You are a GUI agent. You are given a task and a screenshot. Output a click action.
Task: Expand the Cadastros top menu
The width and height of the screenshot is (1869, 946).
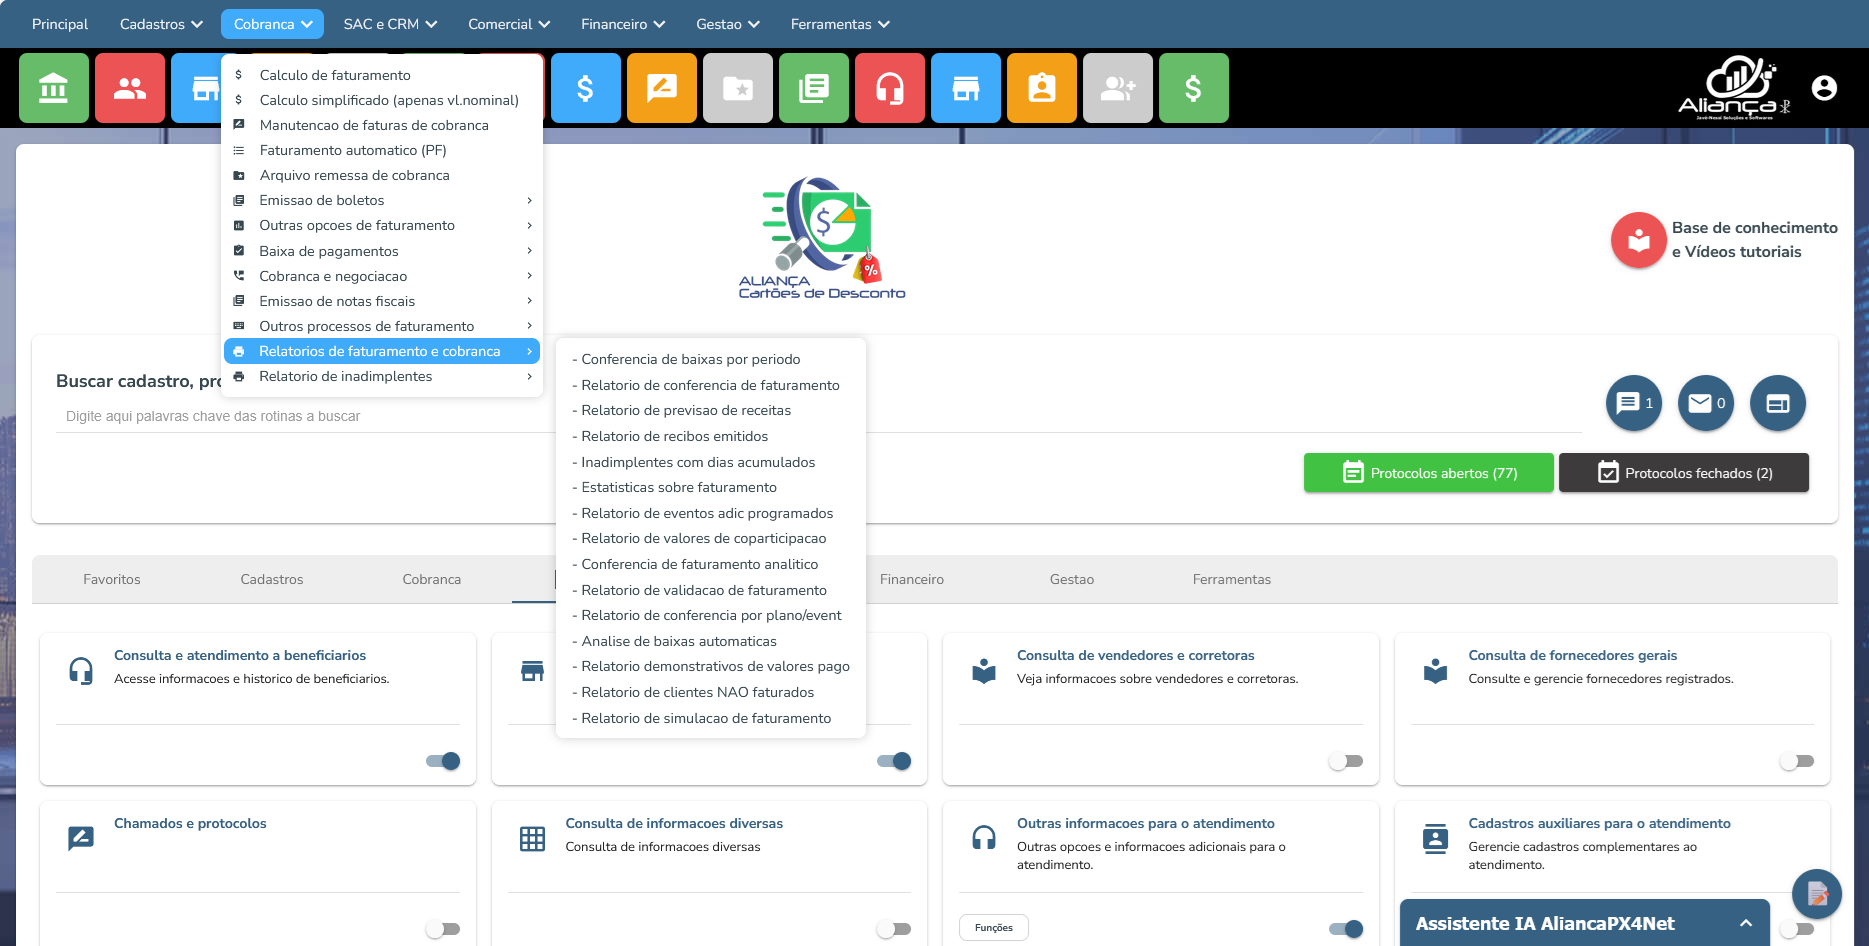click(x=161, y=24)
